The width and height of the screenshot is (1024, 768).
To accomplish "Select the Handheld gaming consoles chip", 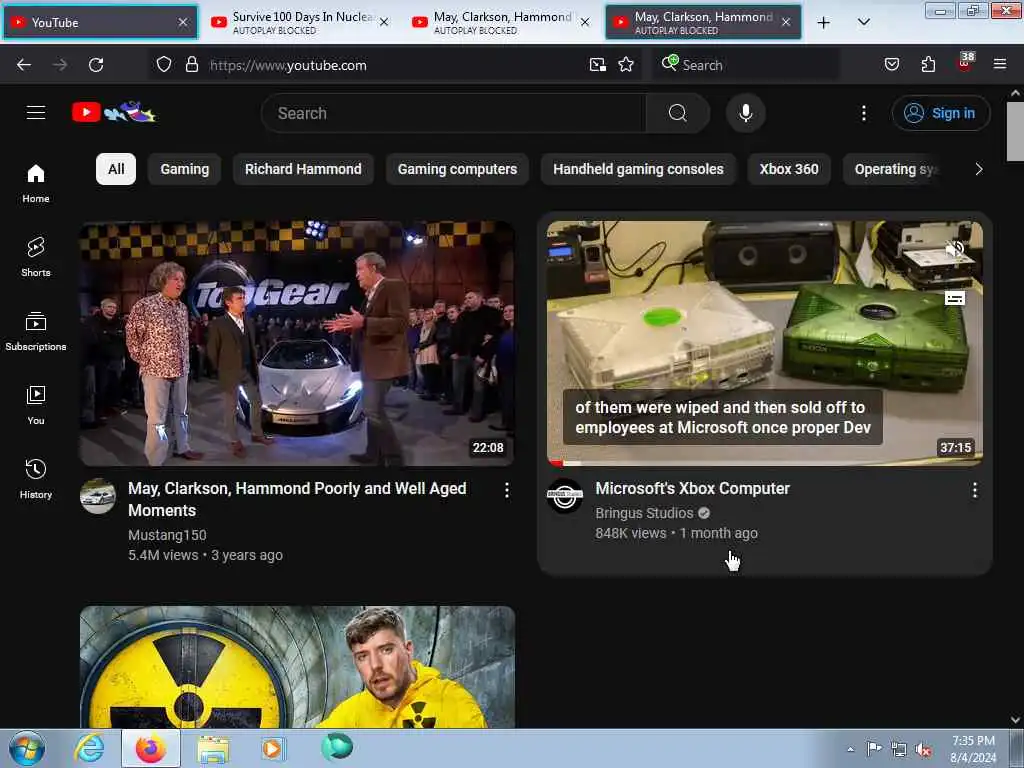I will click(638, 169).
